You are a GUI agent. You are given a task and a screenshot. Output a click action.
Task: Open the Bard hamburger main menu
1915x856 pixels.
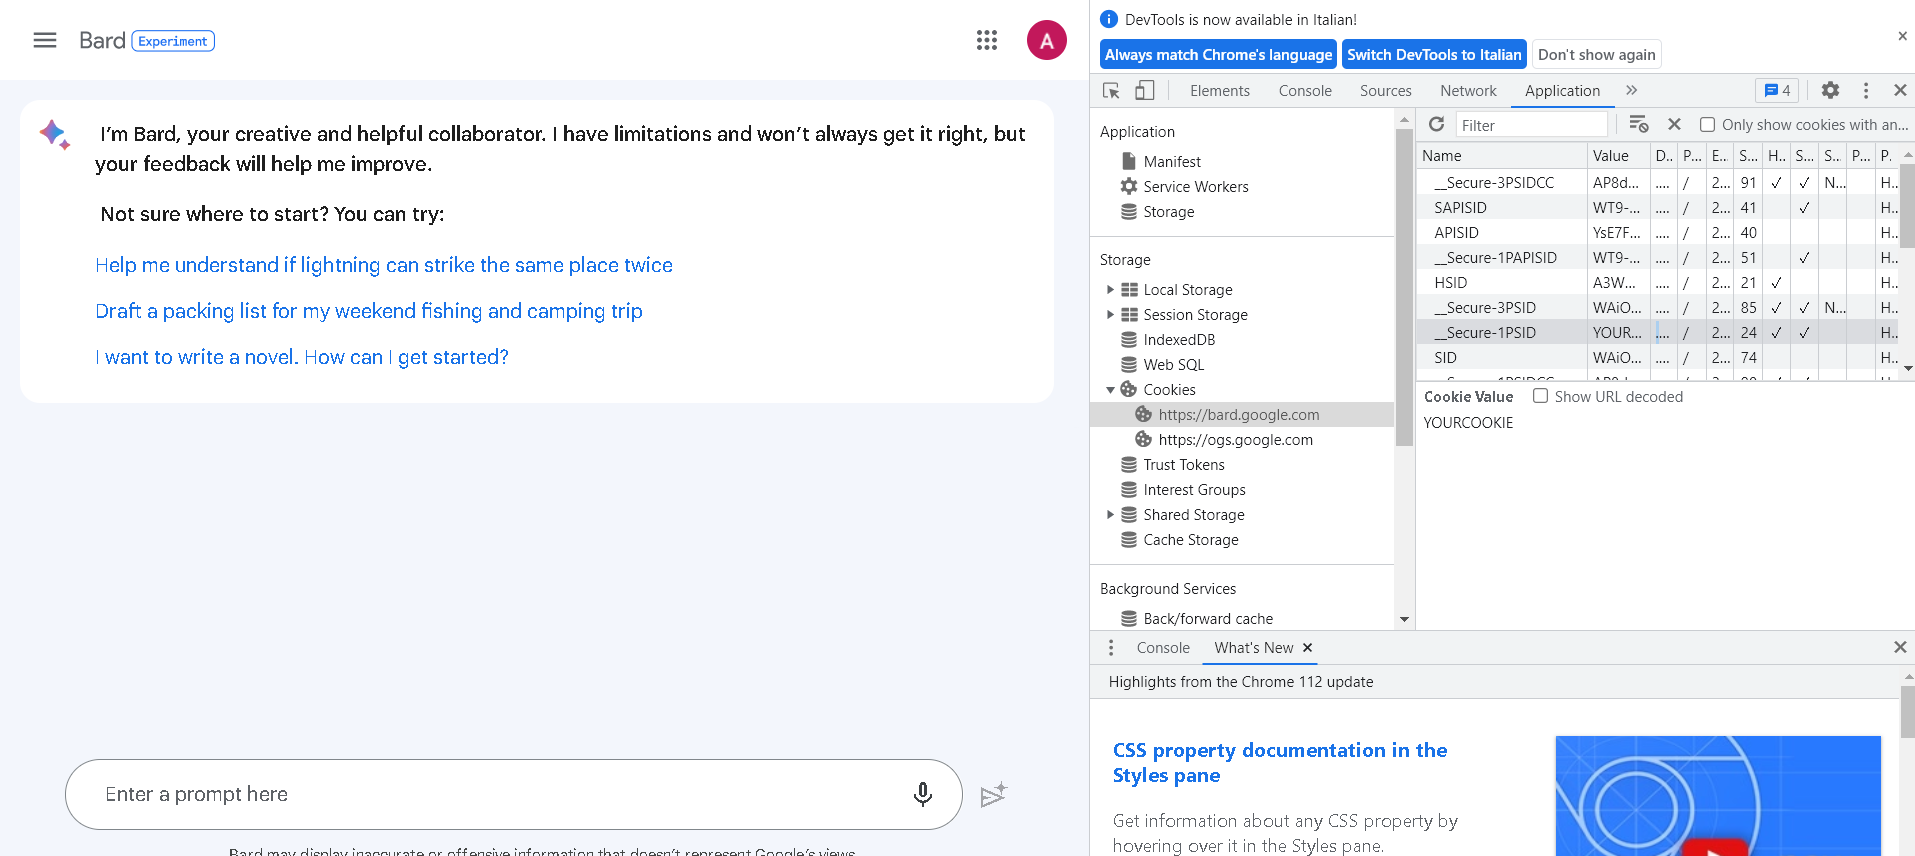[x=45, y=40]
